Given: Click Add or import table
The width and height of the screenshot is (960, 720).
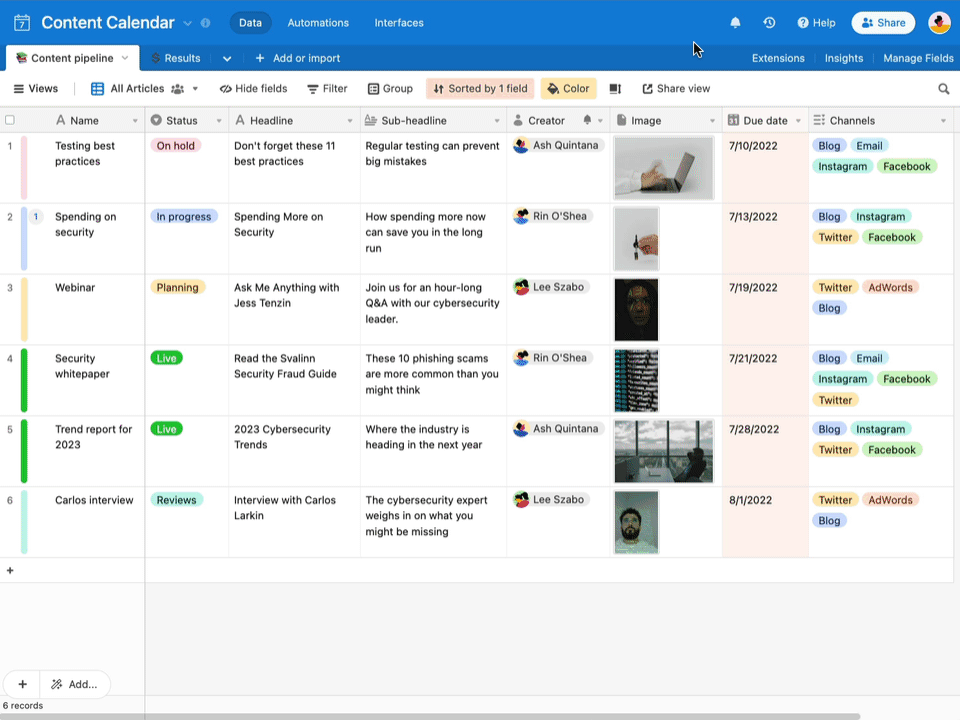Looking at the screenshot, I should click(298, 58).
